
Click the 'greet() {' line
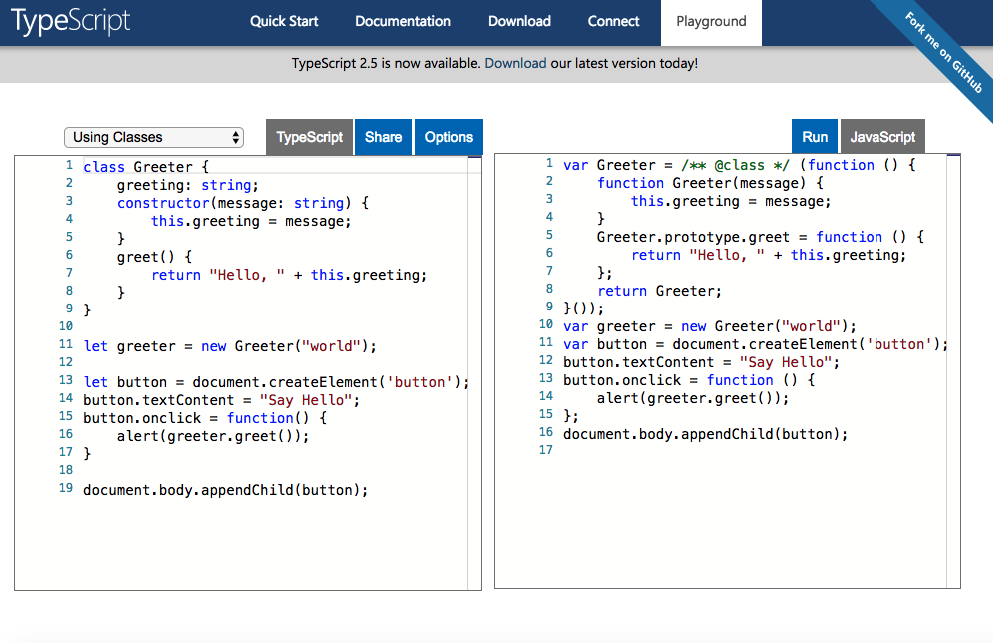click(x=154, y=257)
